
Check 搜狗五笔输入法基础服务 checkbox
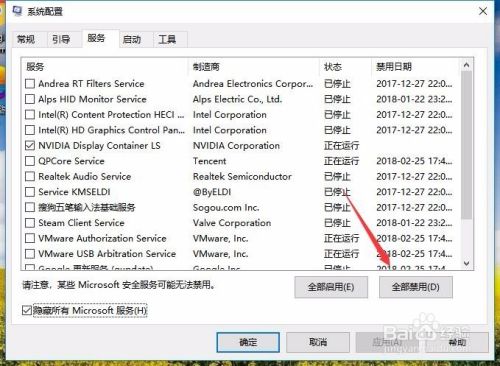pos(30,207)
